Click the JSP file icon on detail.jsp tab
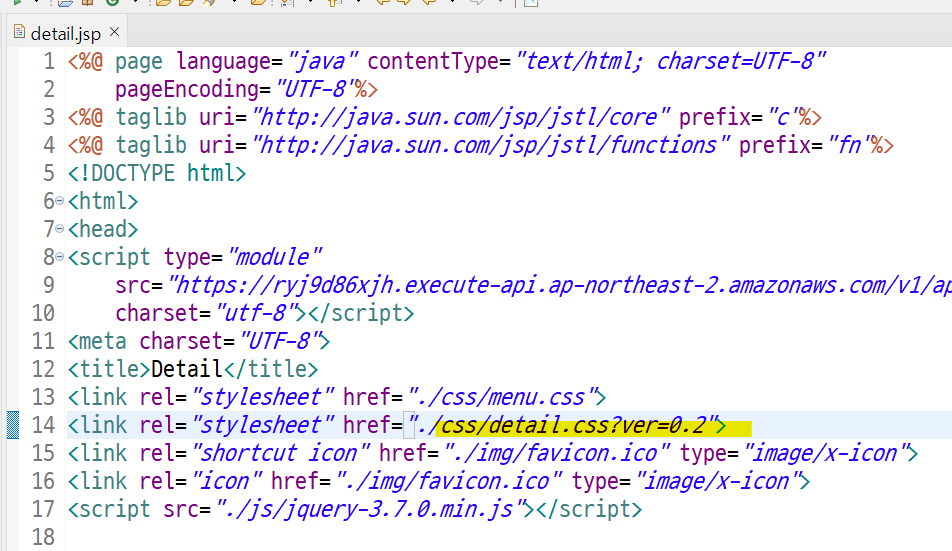Image resolution: width=952 pixels, height=551 pixels. point(19,32)
